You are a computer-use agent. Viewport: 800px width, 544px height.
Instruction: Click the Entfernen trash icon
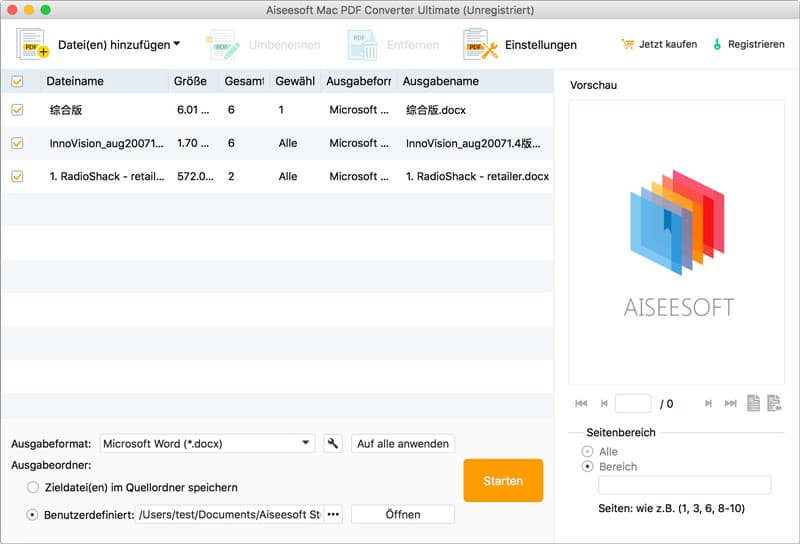pos(362,44)
